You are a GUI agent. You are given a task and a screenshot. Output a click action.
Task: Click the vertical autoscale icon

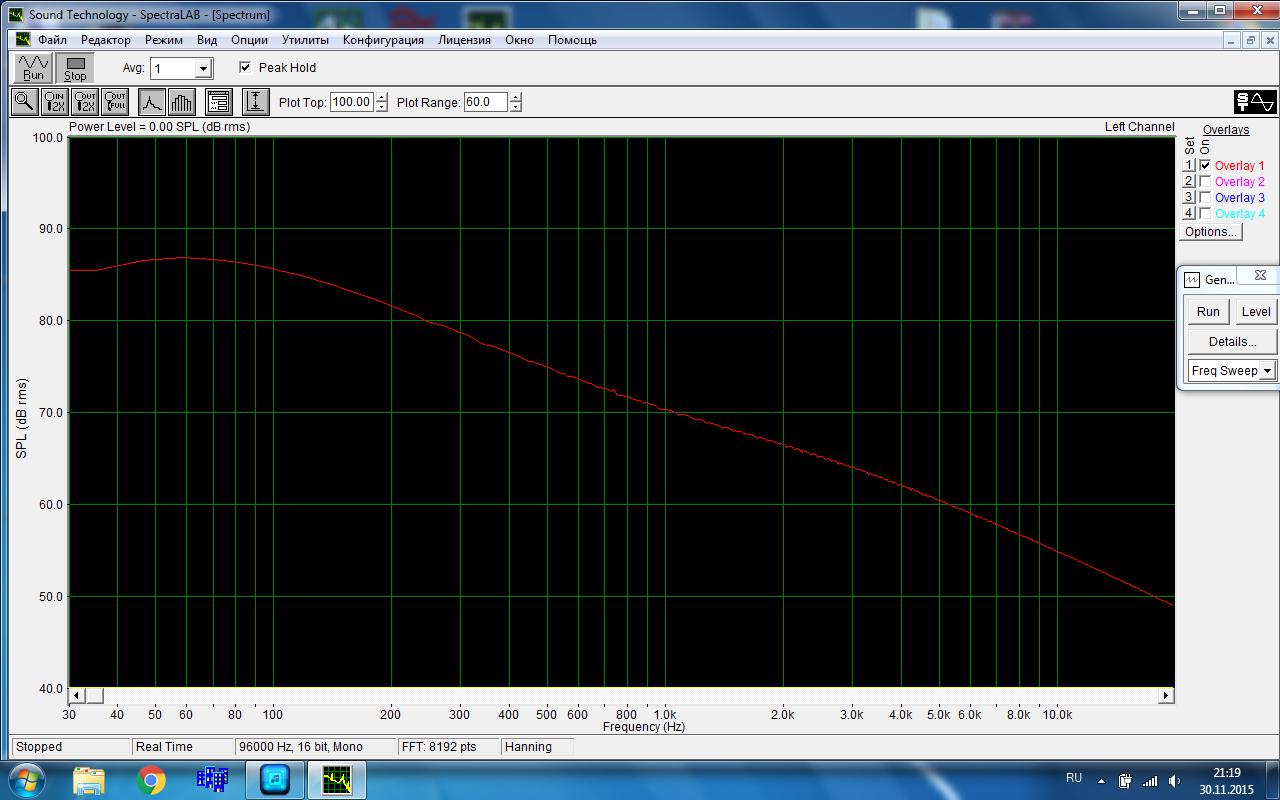point(255,102)
